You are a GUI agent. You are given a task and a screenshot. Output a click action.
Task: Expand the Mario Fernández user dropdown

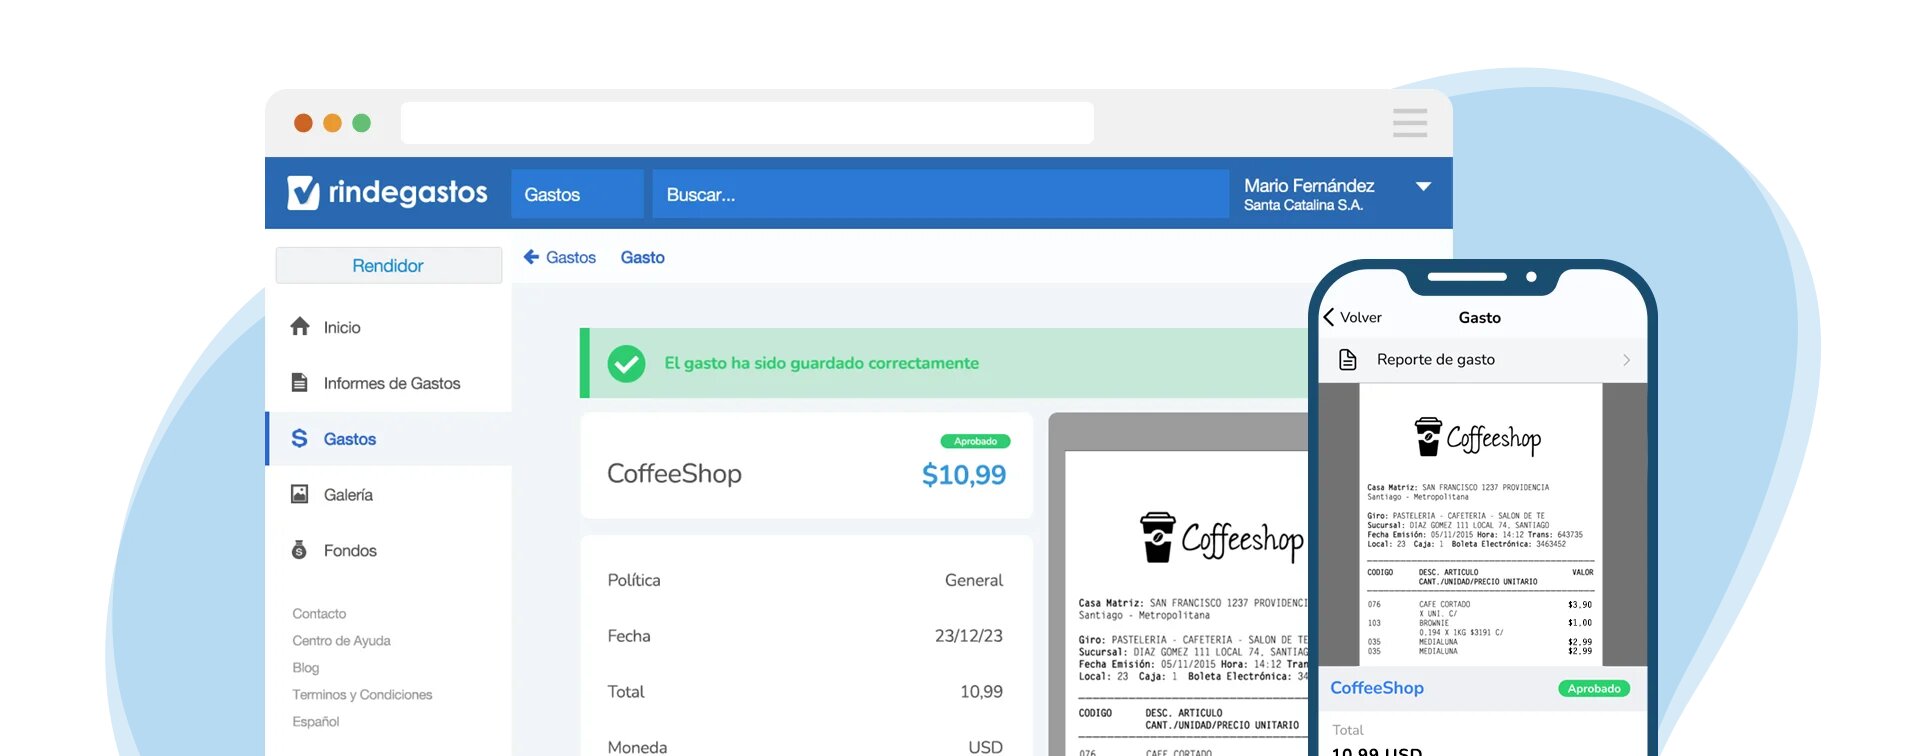tap(1423, 187)
